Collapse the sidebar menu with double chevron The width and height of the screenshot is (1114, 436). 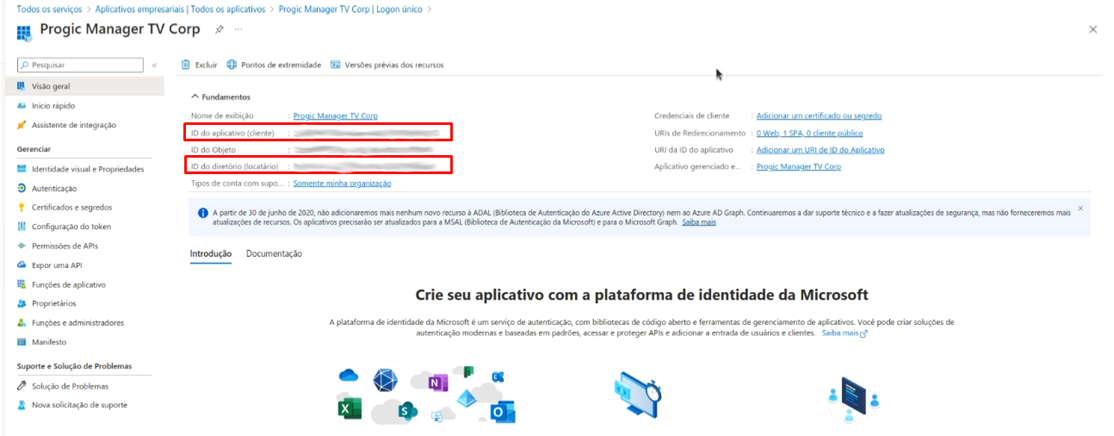(154, 65)
